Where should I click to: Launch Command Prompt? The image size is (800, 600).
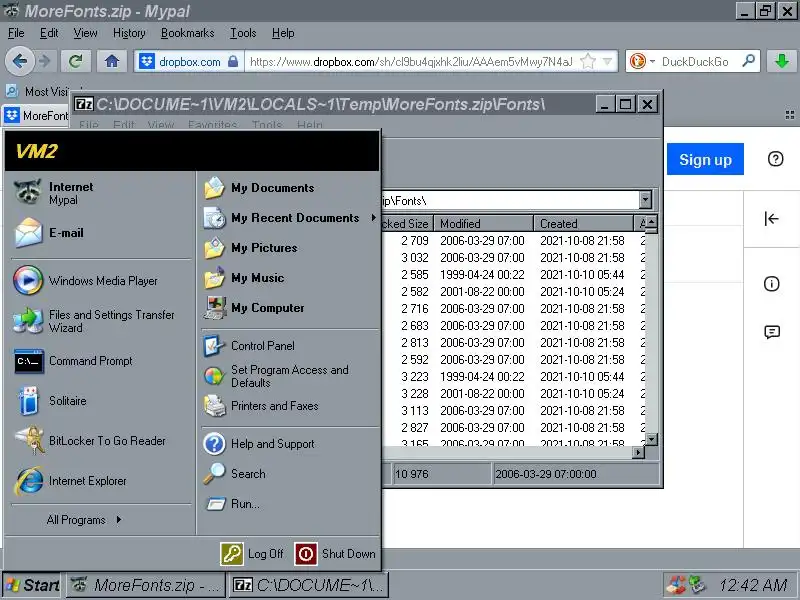[73, 361]
